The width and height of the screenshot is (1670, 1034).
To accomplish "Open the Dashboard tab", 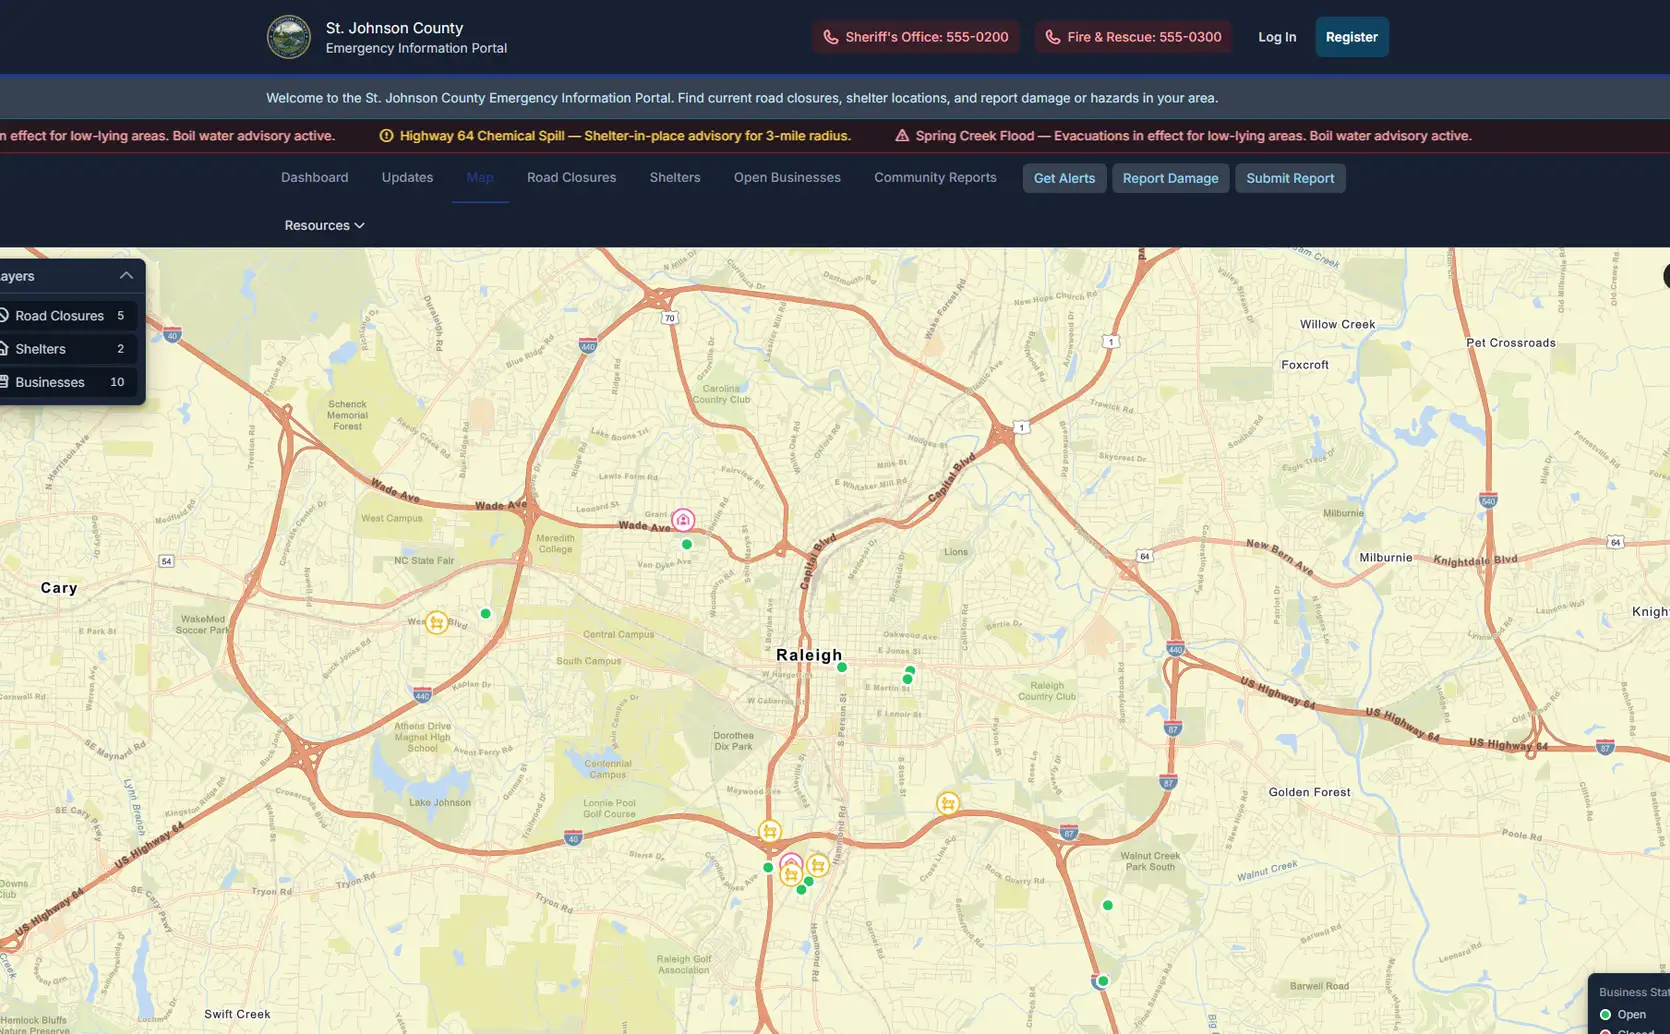I will [x=315, y=178].
